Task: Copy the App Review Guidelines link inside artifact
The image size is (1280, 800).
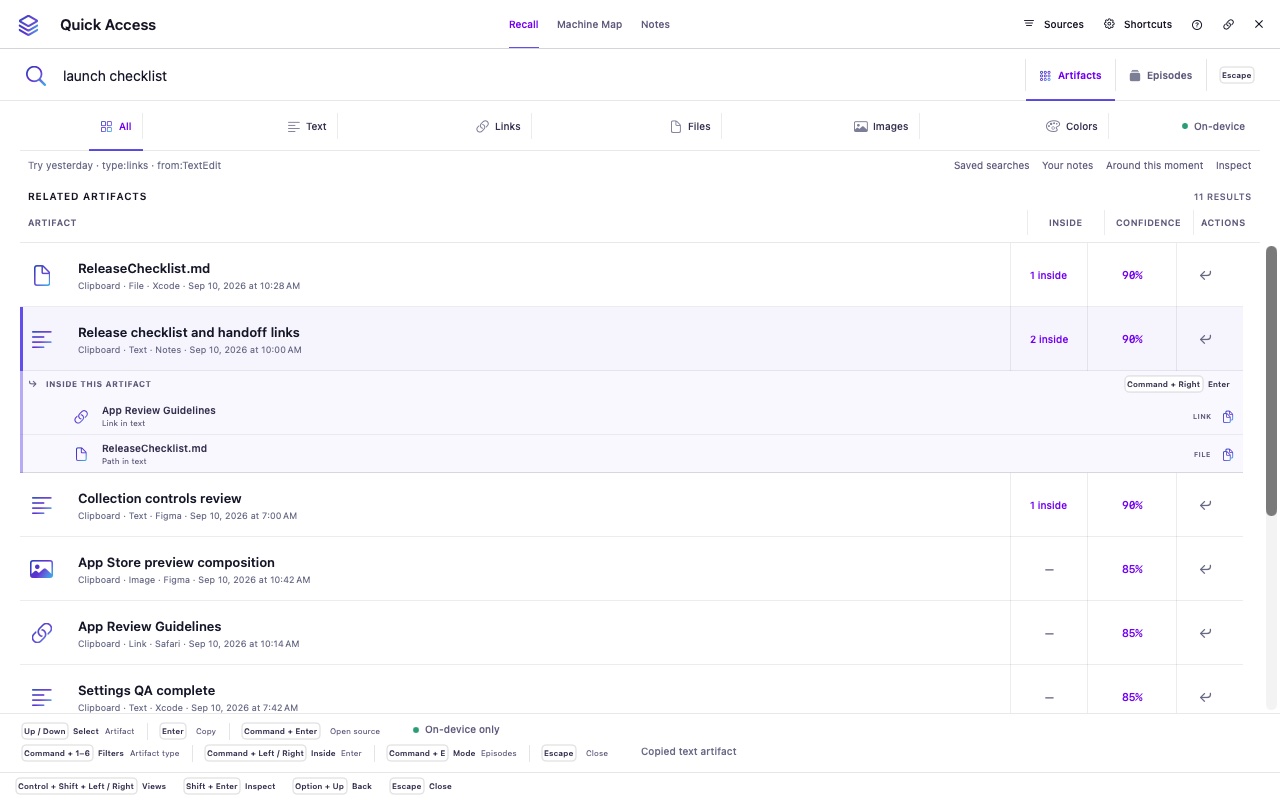Action: (x=1228, y=417)
